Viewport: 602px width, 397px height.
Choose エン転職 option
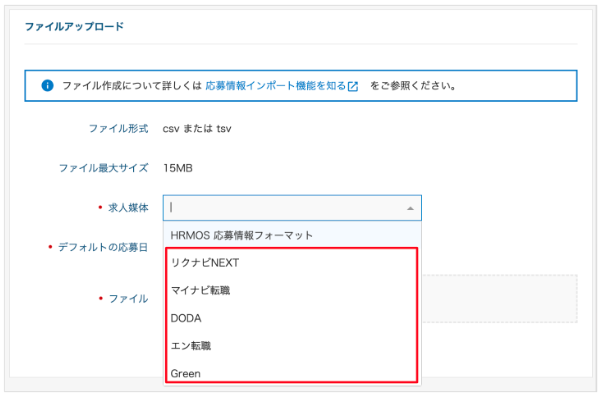point(292,346)
